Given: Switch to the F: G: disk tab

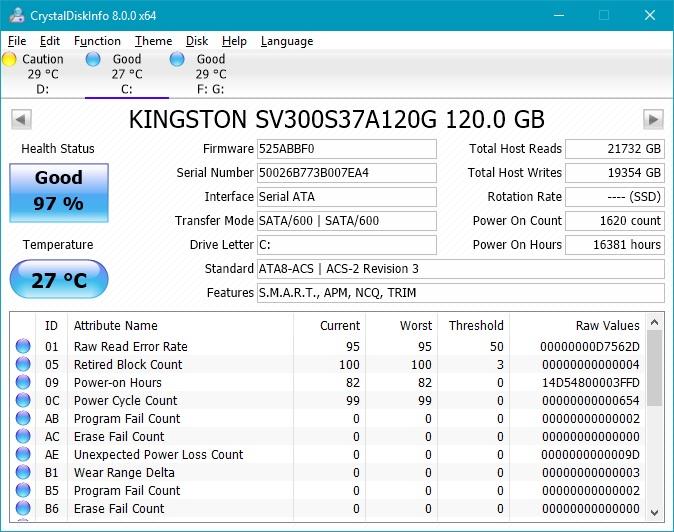Looking at the screenshot, I should pos(211,74).
